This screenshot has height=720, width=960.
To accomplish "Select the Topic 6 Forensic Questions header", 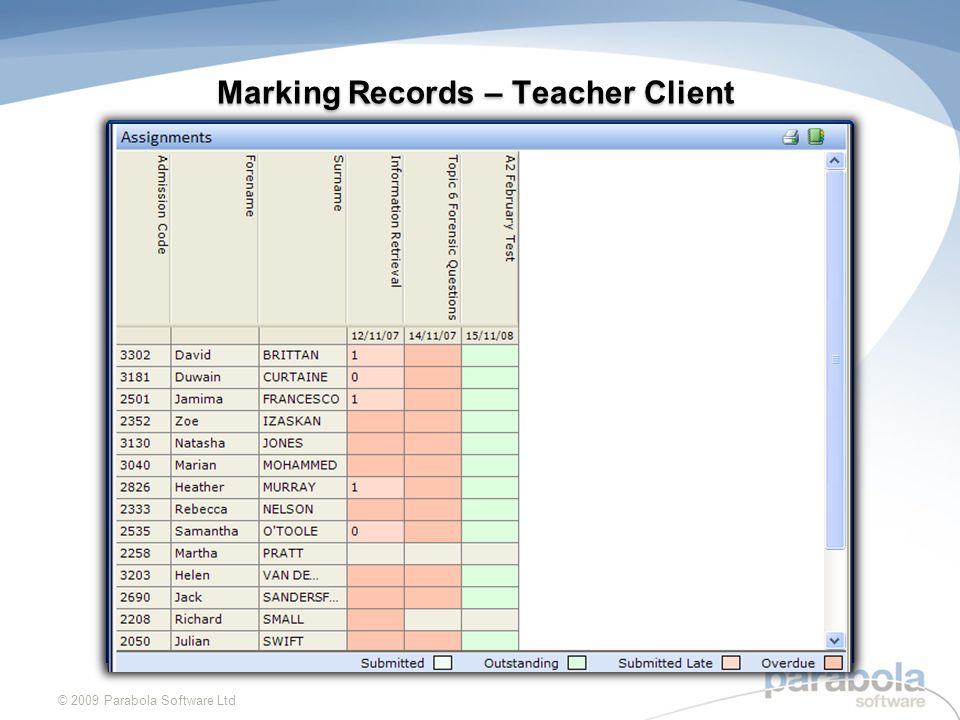I will 433,238.
